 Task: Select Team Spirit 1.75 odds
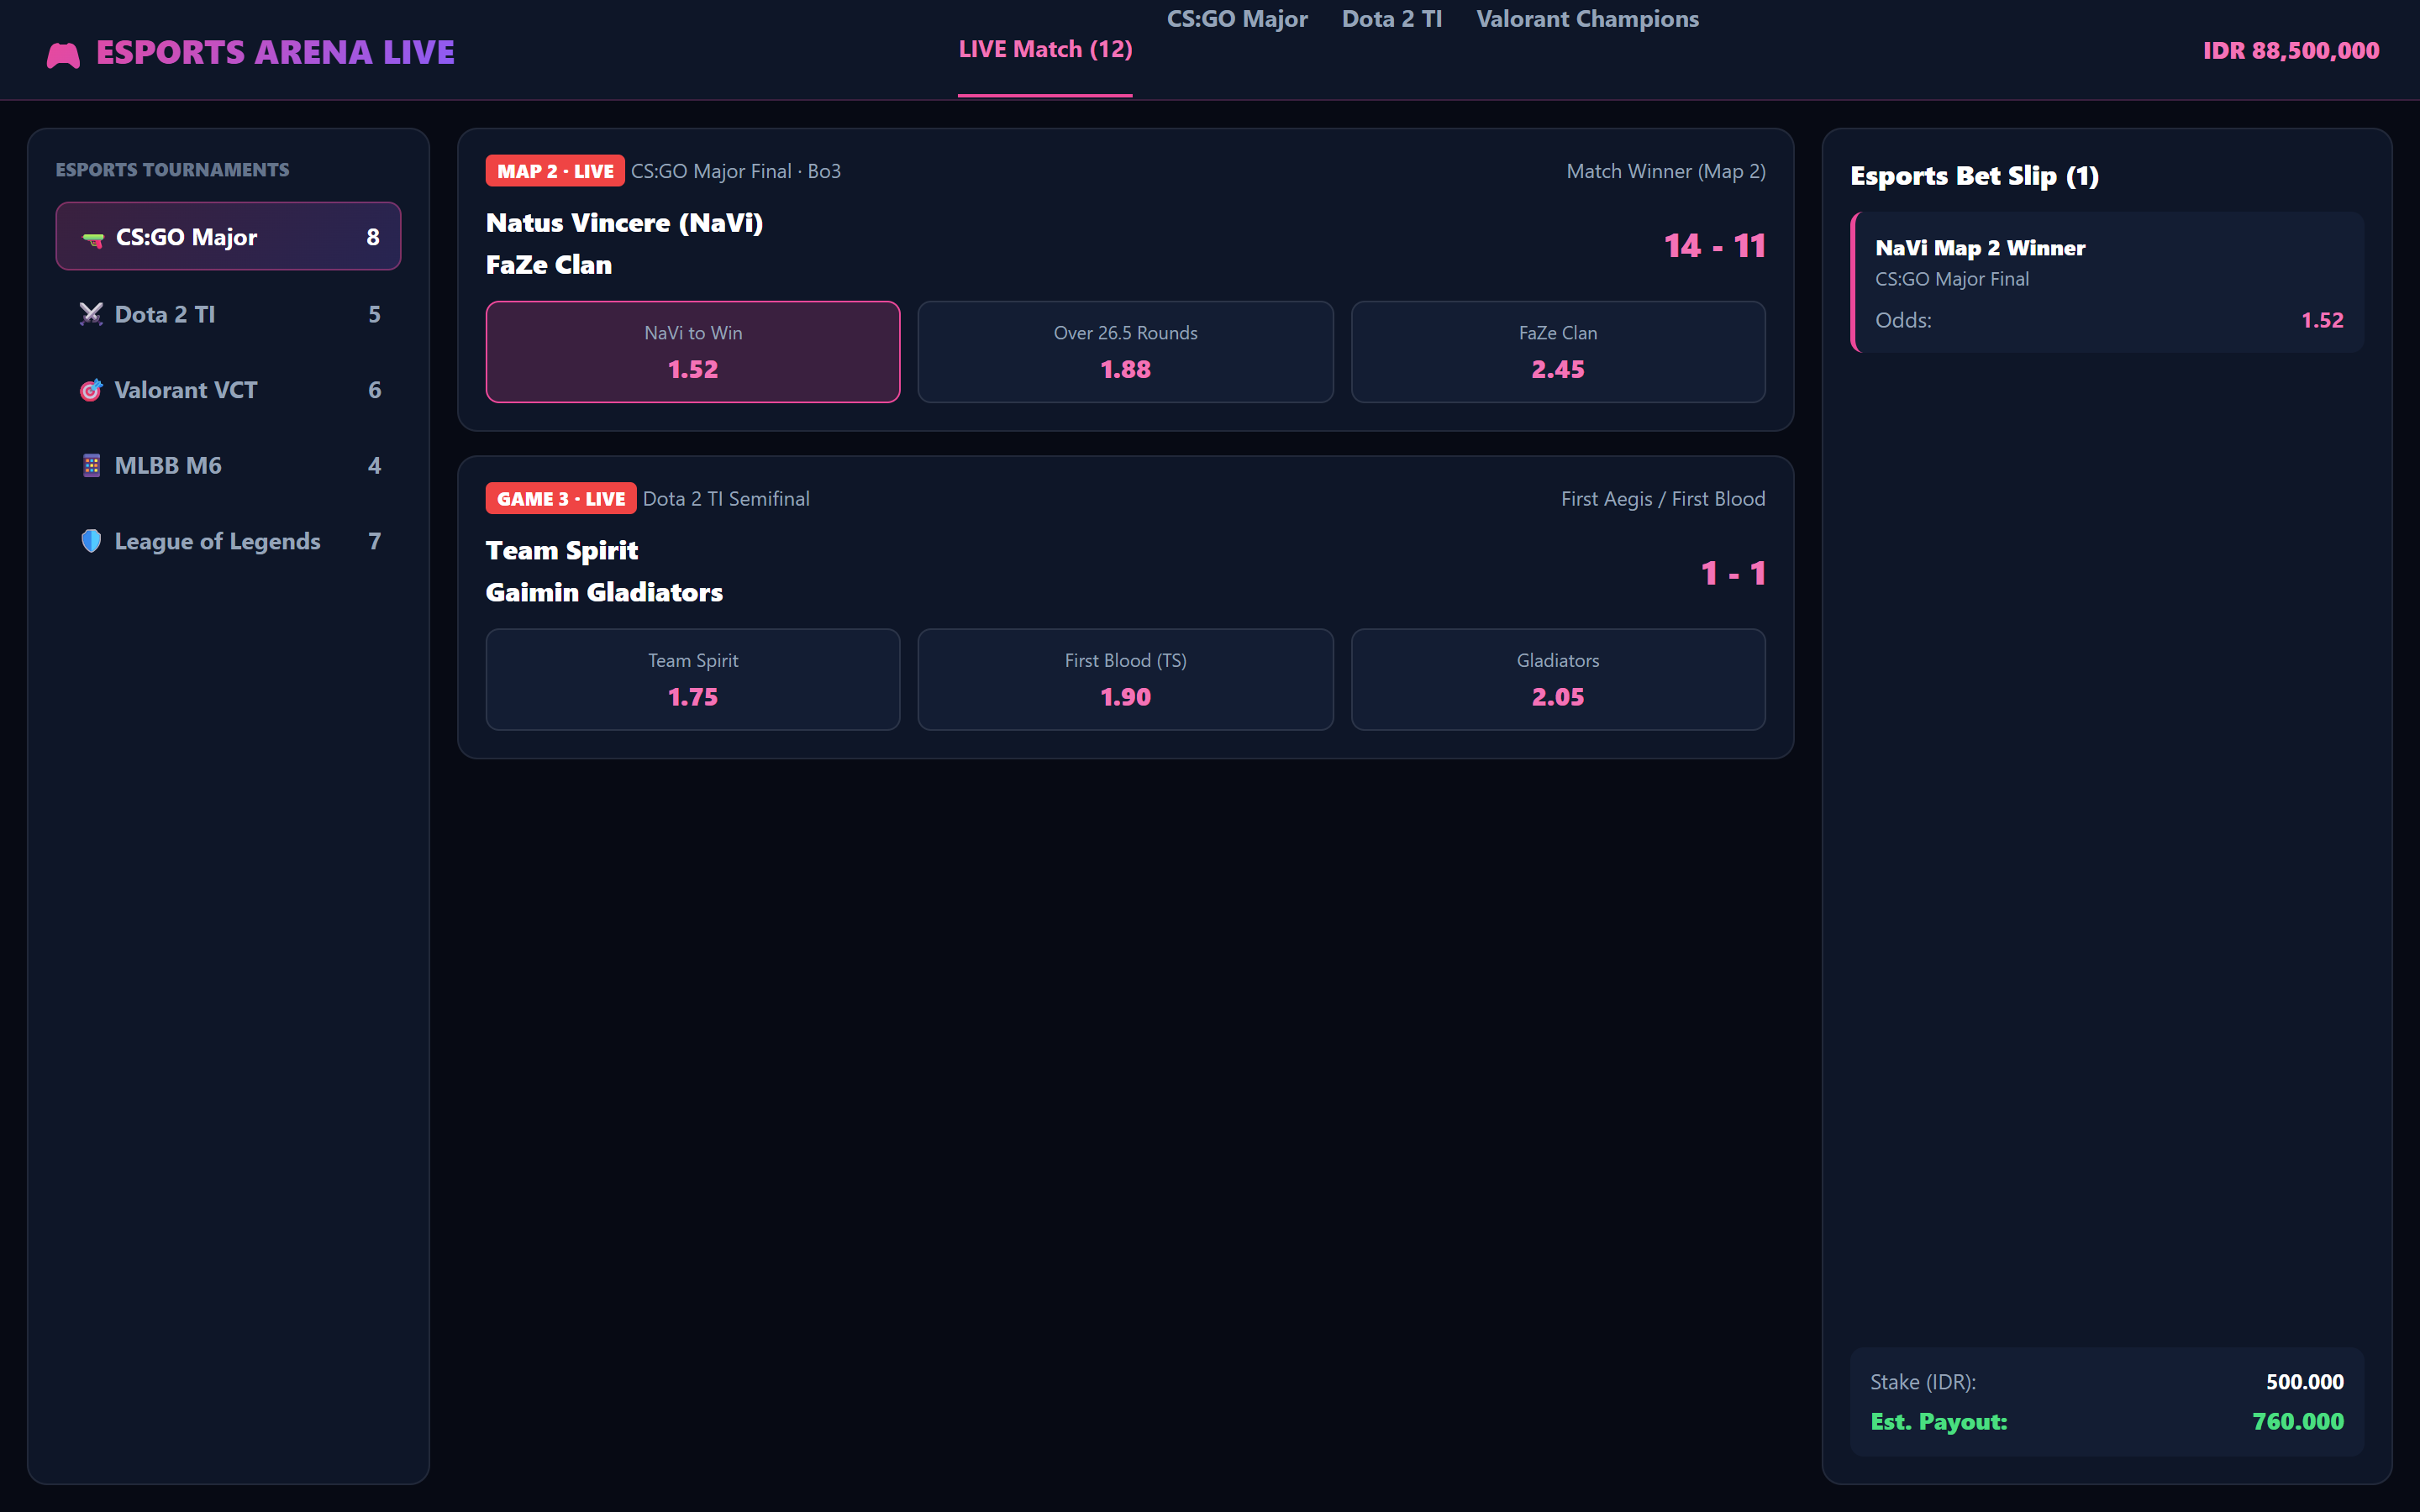(x=693, y=680)
